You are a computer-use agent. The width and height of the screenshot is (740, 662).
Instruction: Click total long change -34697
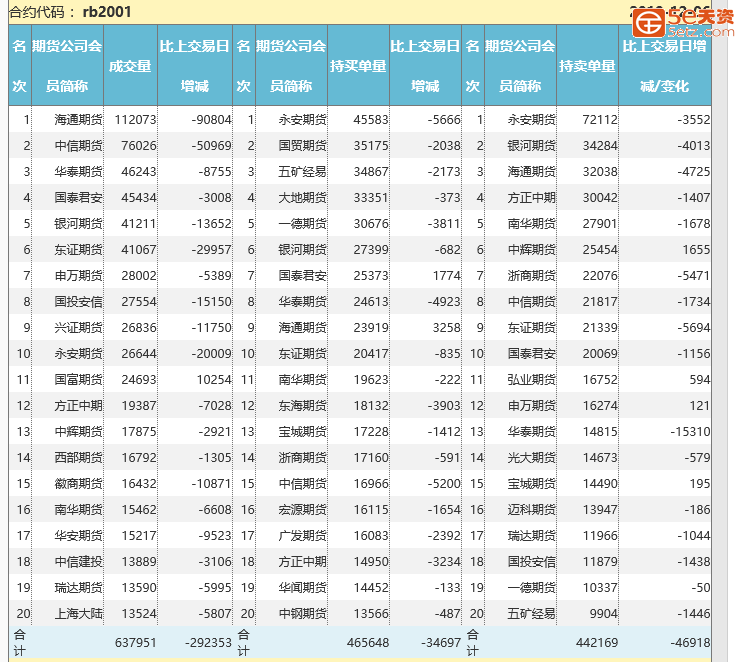pyautogui.click(x=440, y=643)
